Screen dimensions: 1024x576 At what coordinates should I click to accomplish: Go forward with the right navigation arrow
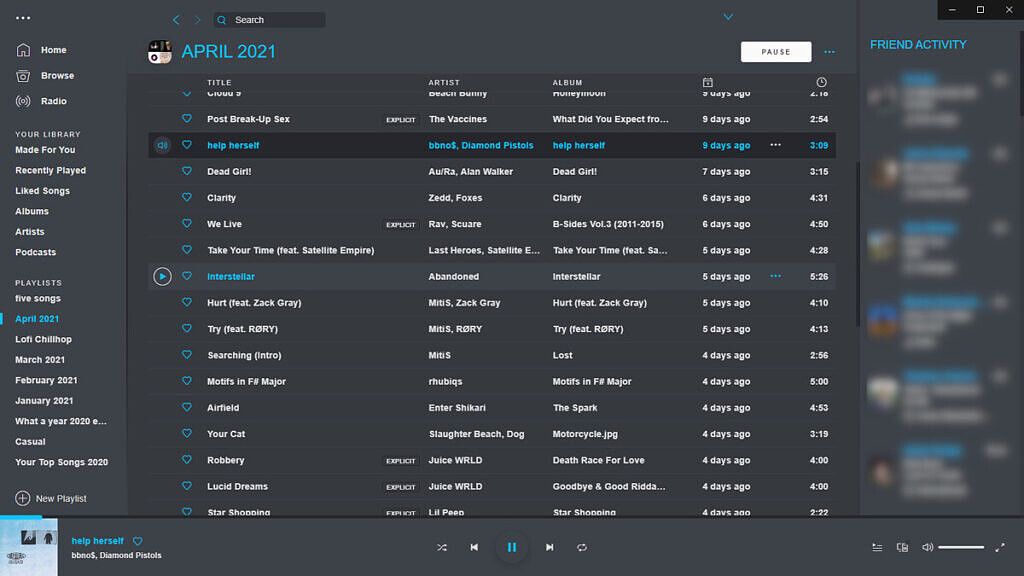[x=197, y=20]
